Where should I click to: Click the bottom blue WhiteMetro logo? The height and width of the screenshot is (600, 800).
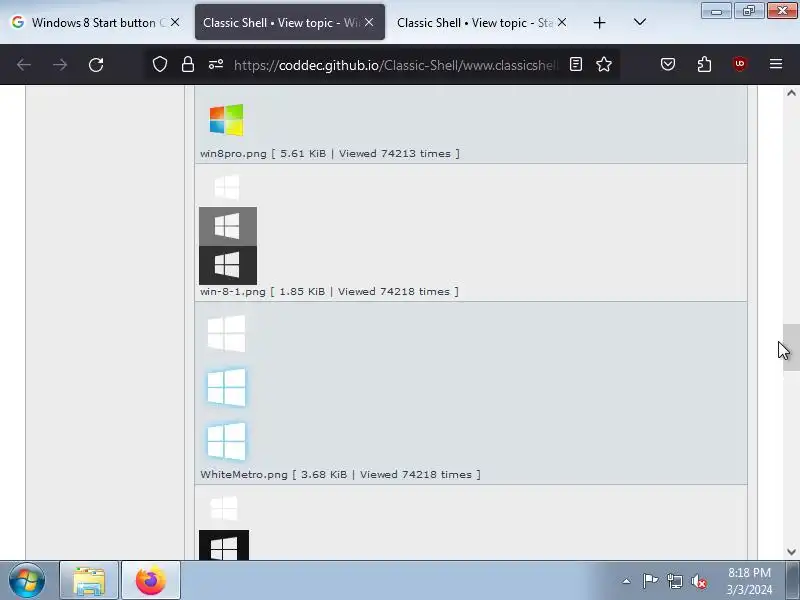click(x=227, y=441)
